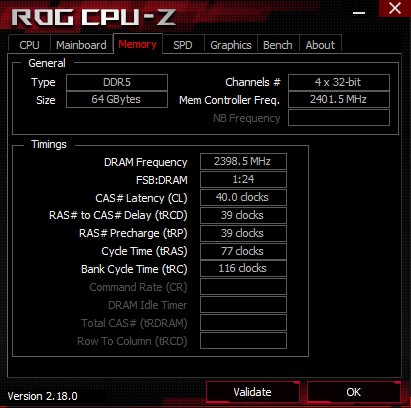411x408 pixels.
Task: Select the 64 GBytes size field
Action: point(117,99)
